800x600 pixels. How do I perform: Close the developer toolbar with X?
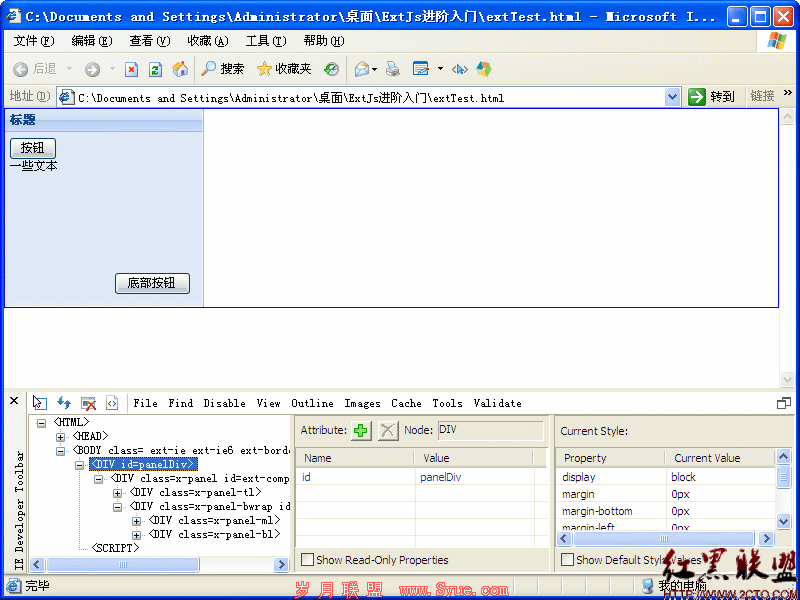[14, 401]
